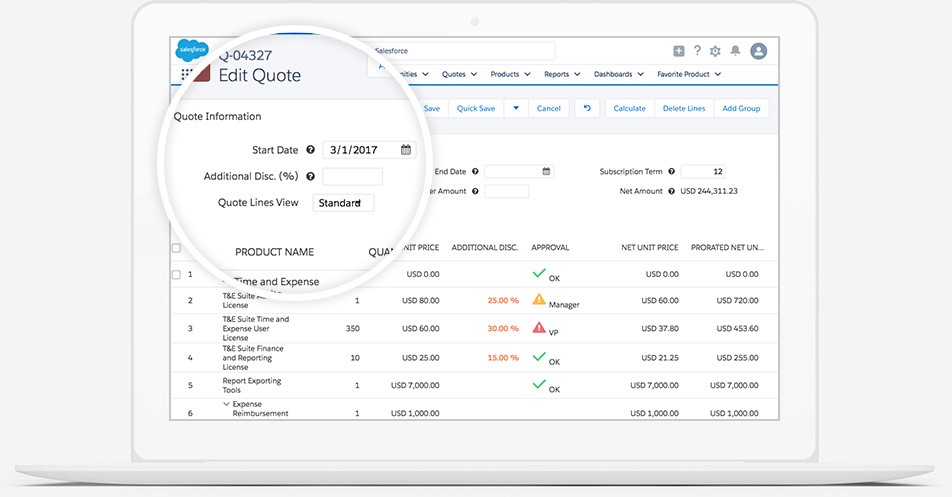
Task: Expand the Quotes menu chevron
Action: pos(472,74)
